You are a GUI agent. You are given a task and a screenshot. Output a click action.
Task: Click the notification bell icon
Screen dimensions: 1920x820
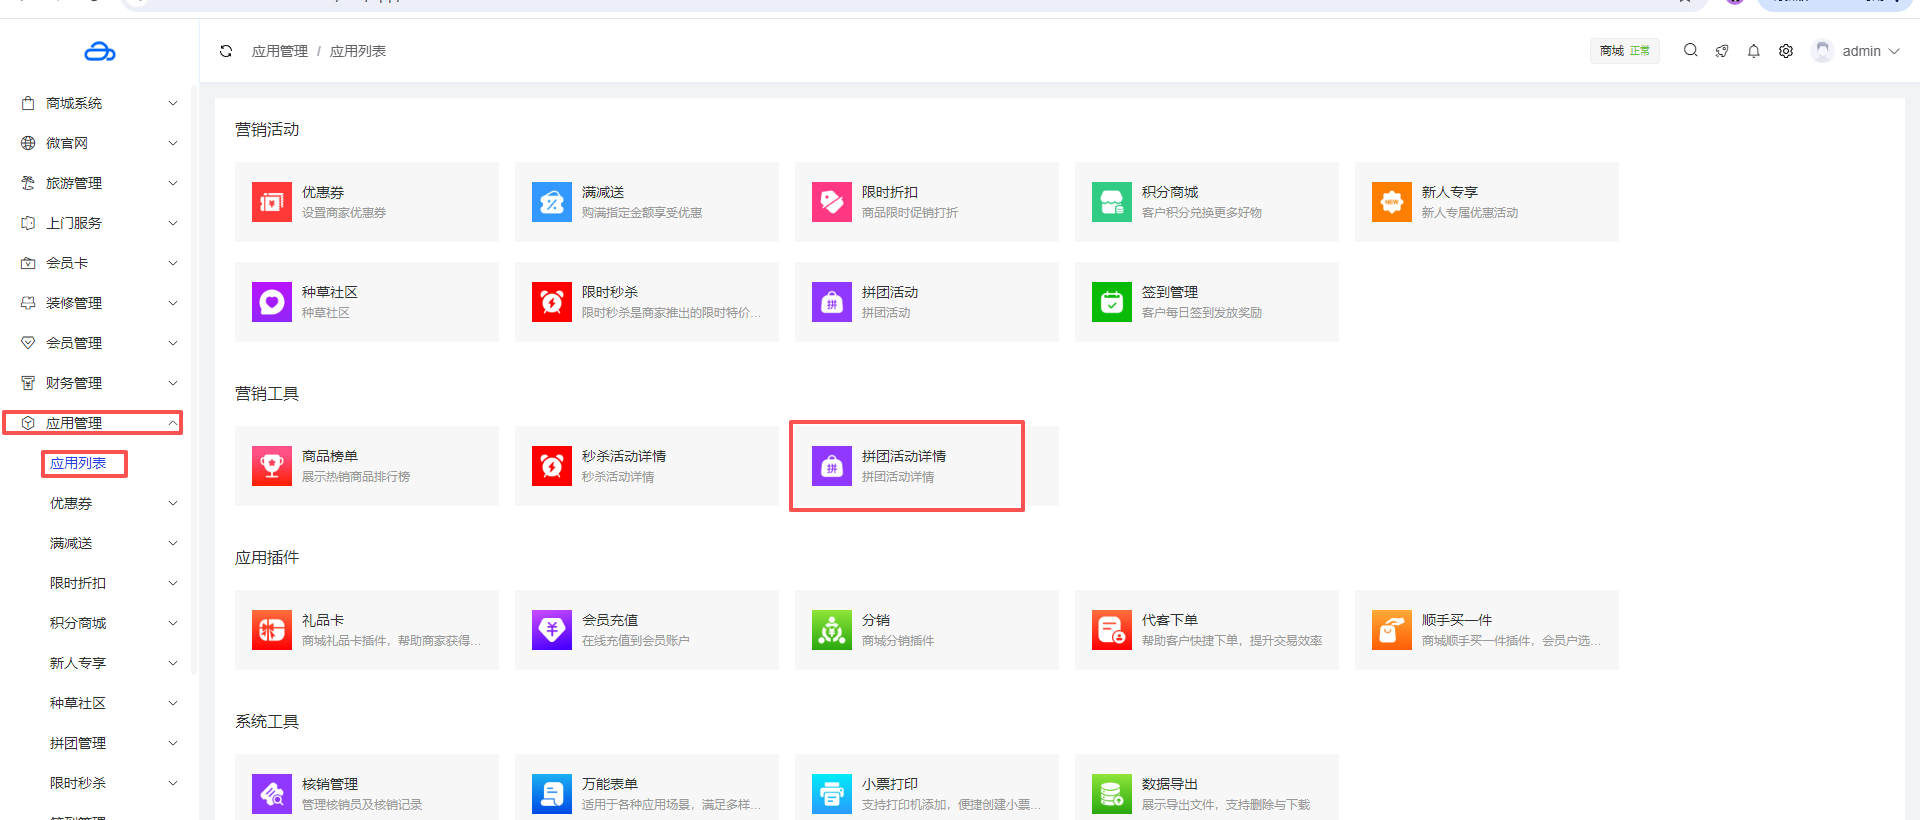click(x=1753, y=51)
